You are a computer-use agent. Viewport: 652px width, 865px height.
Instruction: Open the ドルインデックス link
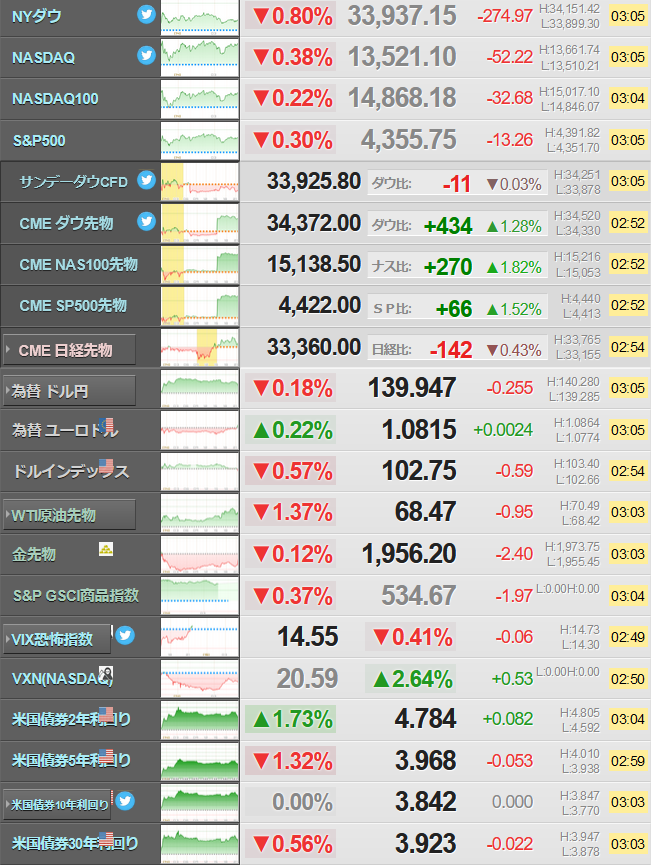tap(71, 471)
